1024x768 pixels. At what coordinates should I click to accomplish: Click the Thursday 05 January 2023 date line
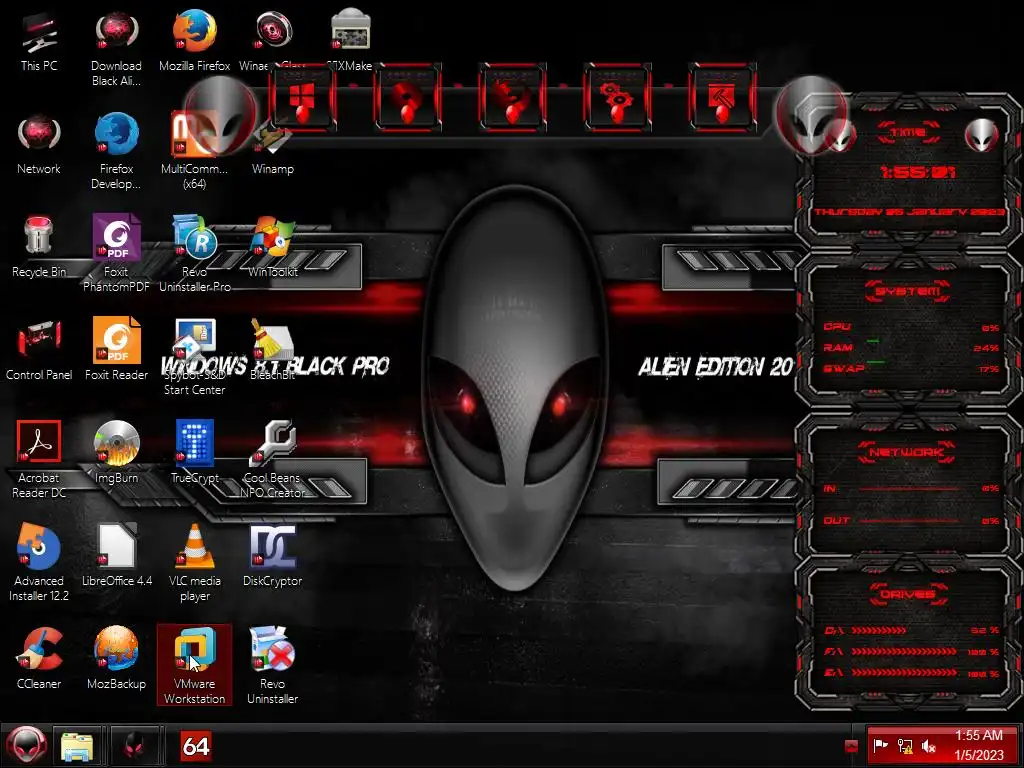tap(910, 212)
